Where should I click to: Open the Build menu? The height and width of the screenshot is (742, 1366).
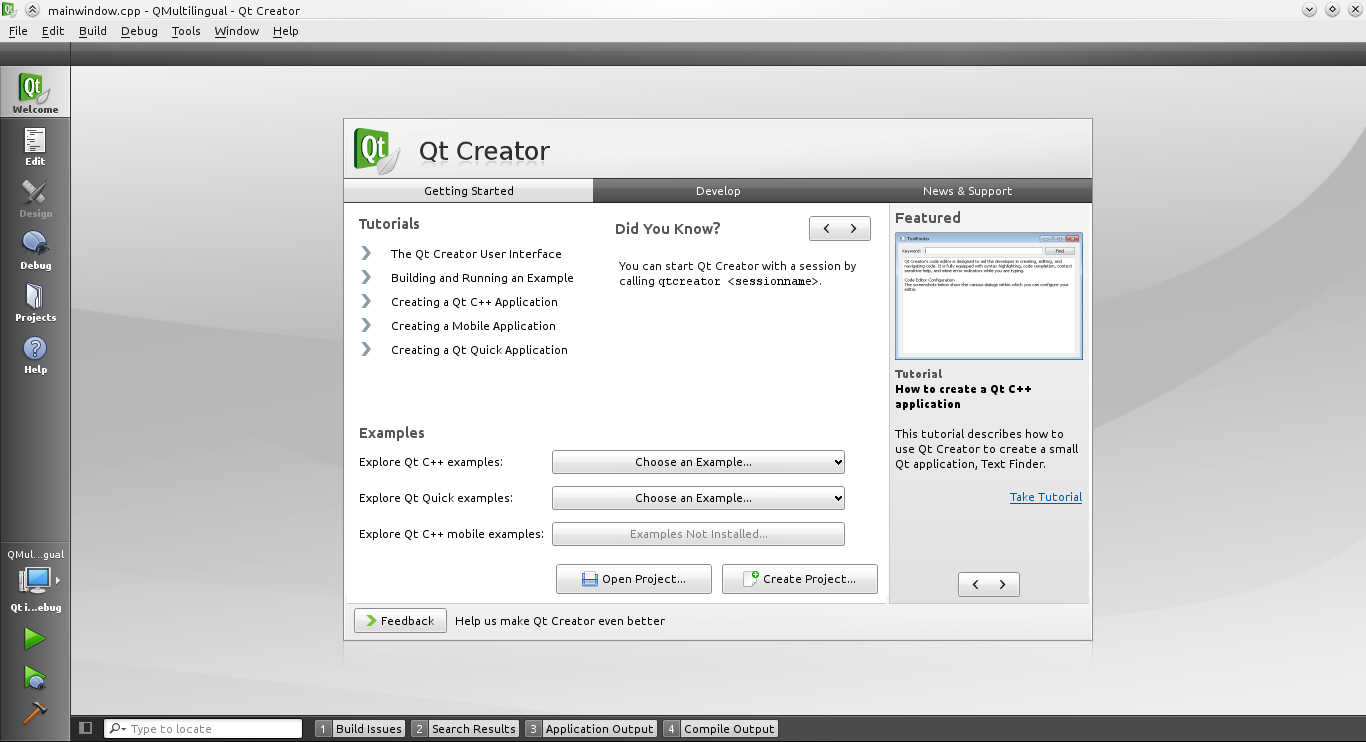(x=93, y=31)
